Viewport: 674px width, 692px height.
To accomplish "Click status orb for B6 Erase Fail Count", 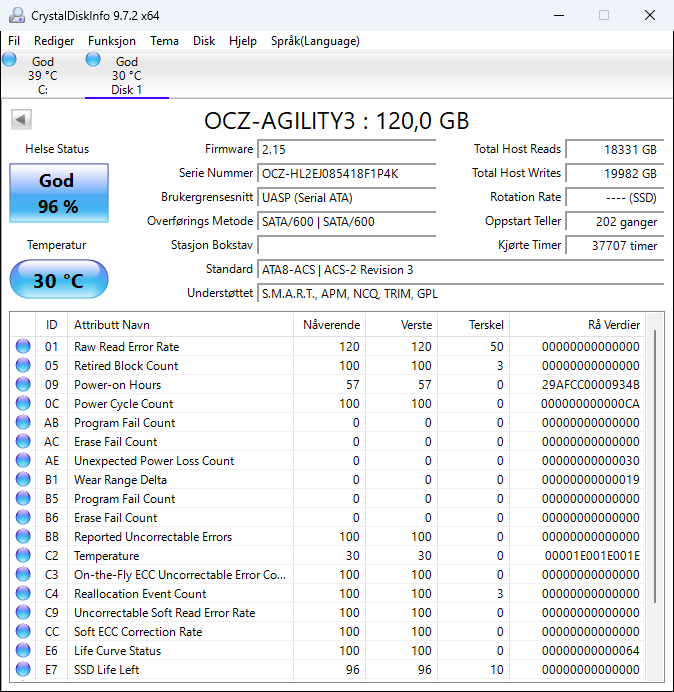I will 23,517.
